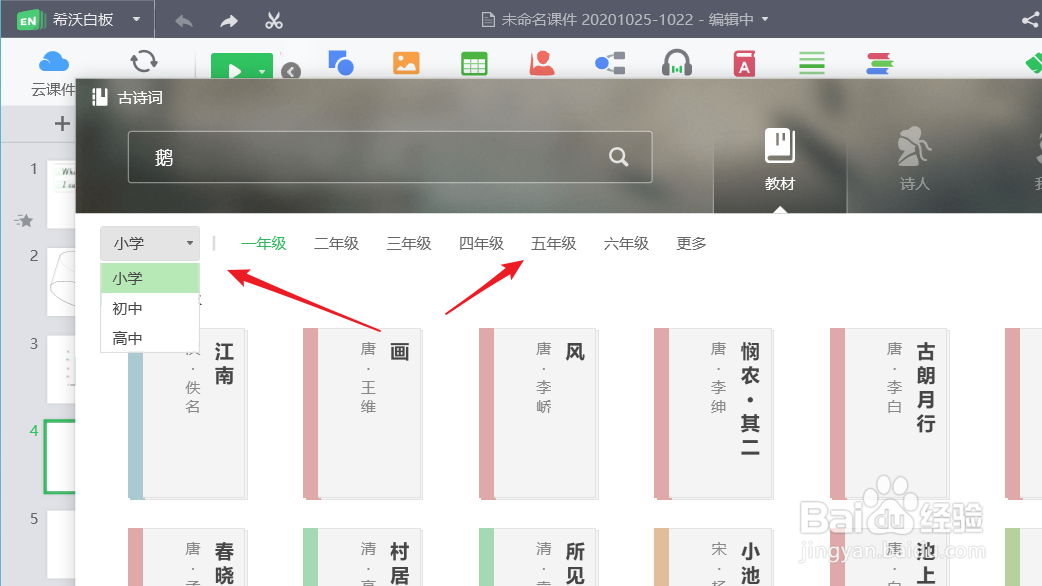Select the 四年级 grade filter

(481, 243)
